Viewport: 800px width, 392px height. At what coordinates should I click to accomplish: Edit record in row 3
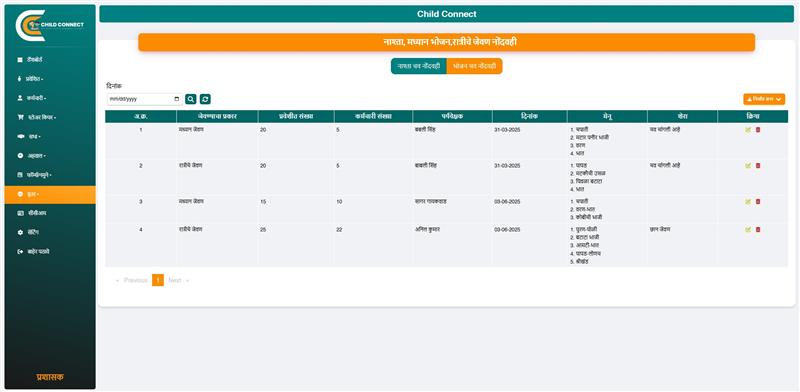point(748,202)
